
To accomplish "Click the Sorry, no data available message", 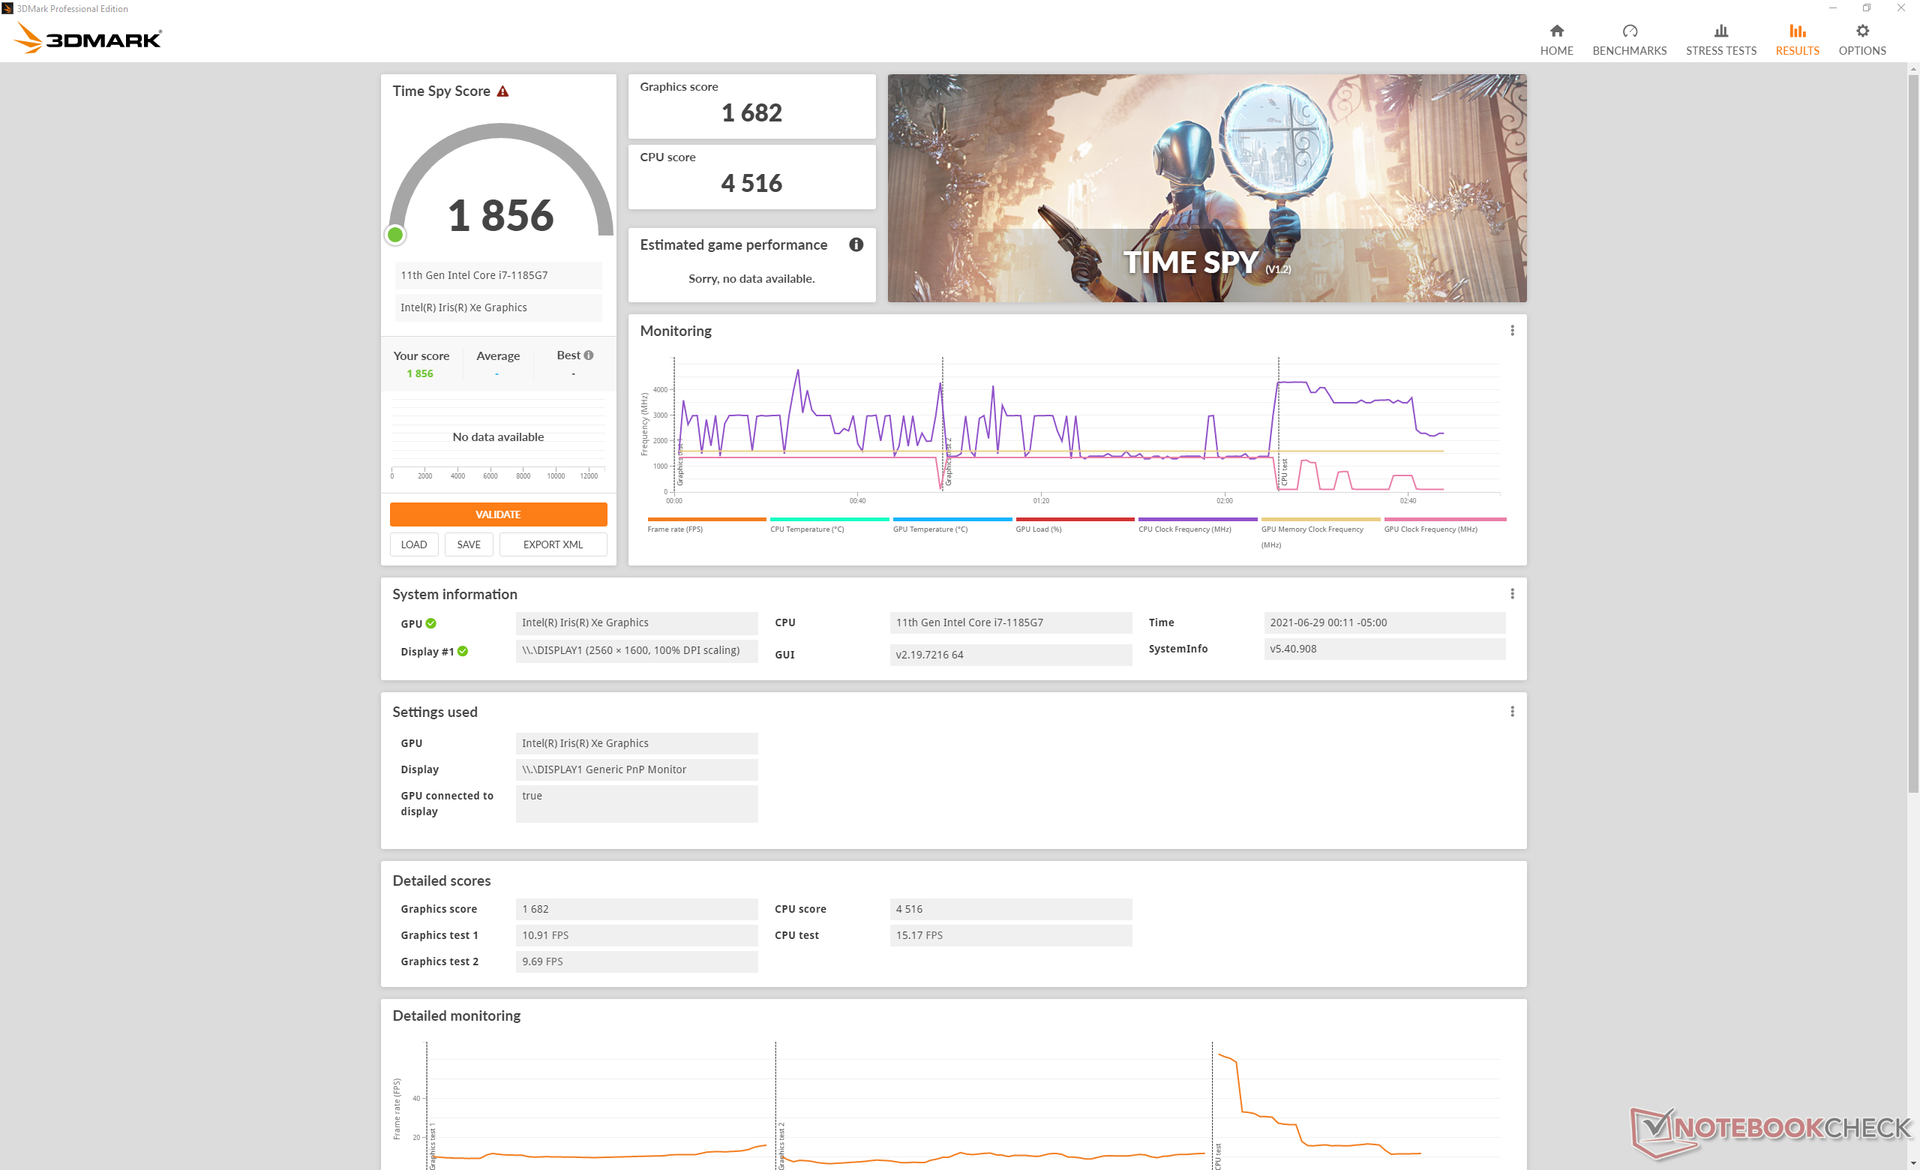I will coord(751,279).
